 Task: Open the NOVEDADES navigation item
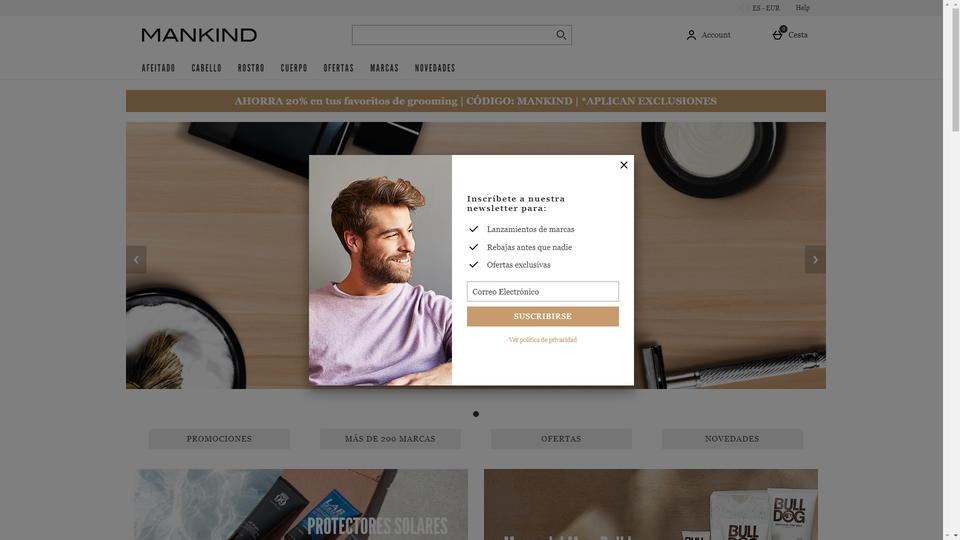point(435,68)
